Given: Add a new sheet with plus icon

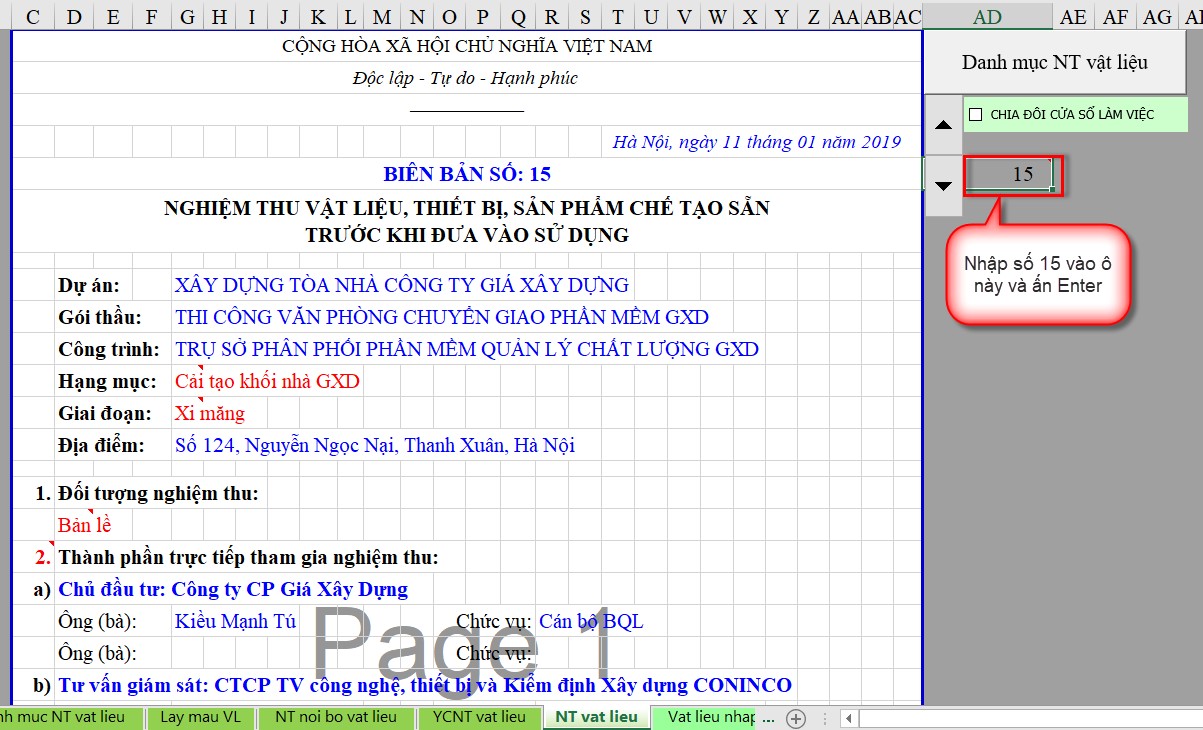Looking at the screenshot, I should click(x=796, y=718).
